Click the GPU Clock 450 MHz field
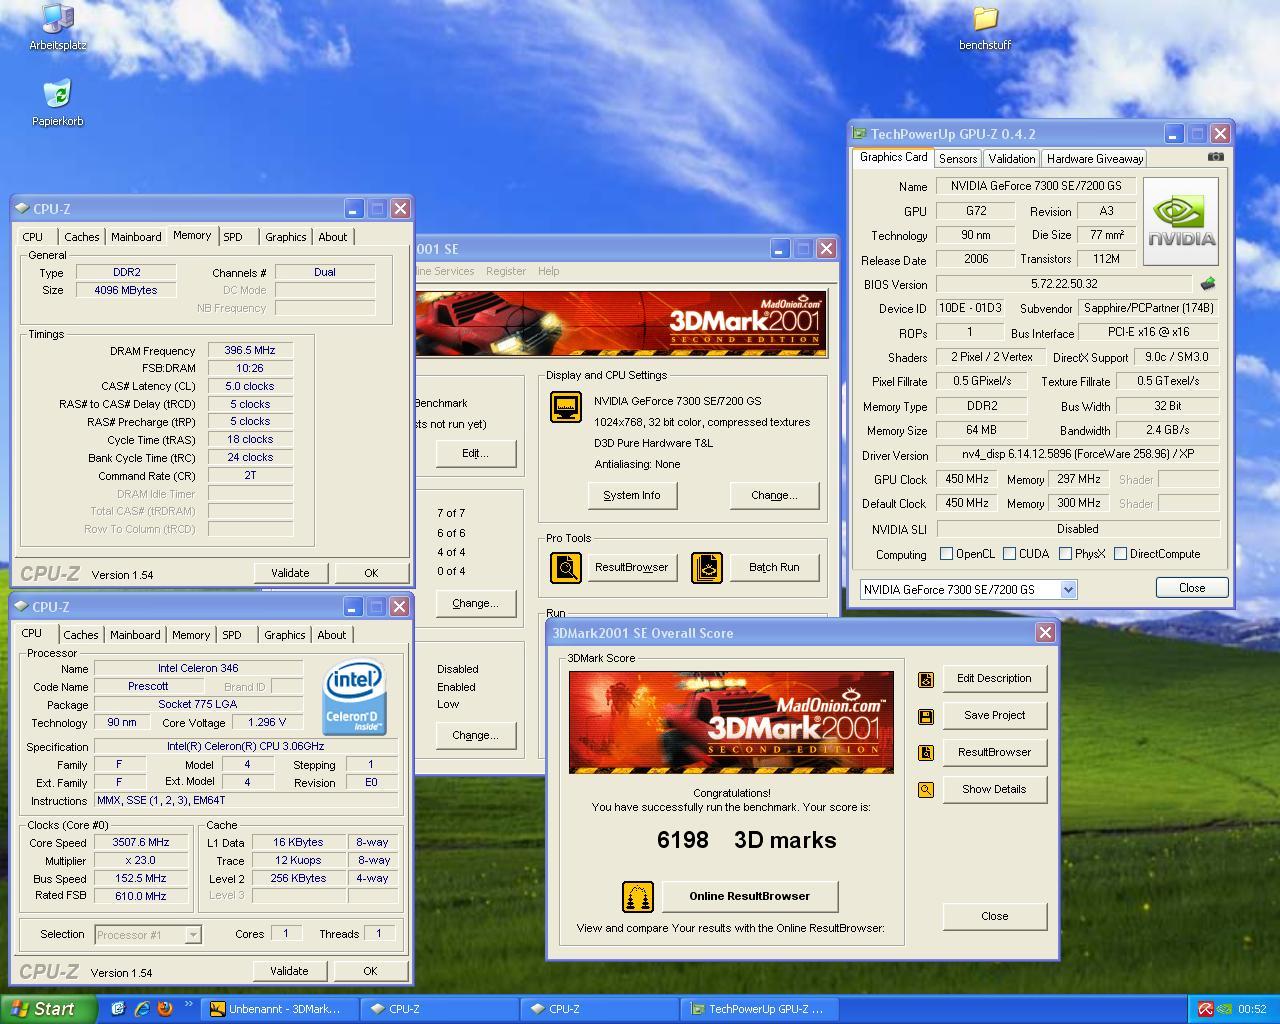Viewport: 1280px width, 1024px height. point(967,480)
